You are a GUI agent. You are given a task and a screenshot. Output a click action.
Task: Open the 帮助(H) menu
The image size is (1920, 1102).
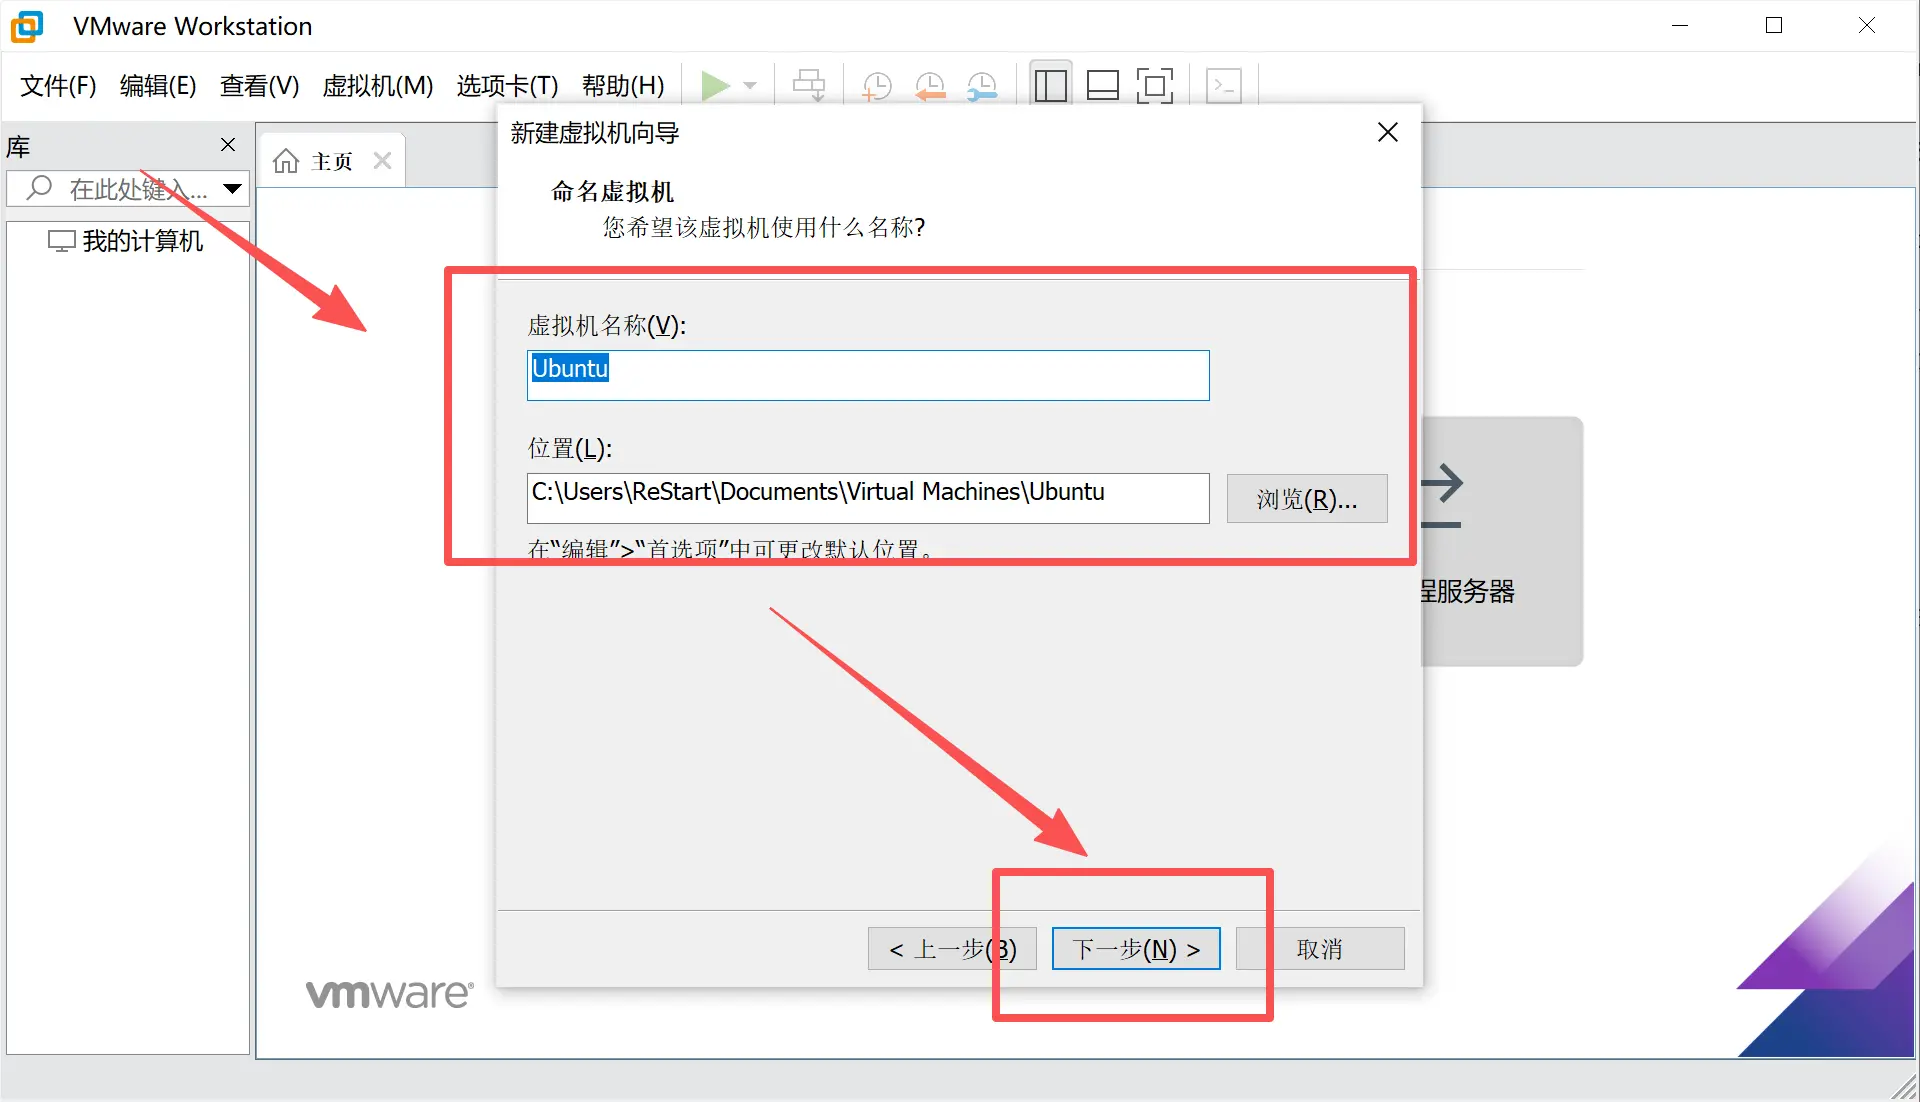pyautogui.click(x=623, y=86)
